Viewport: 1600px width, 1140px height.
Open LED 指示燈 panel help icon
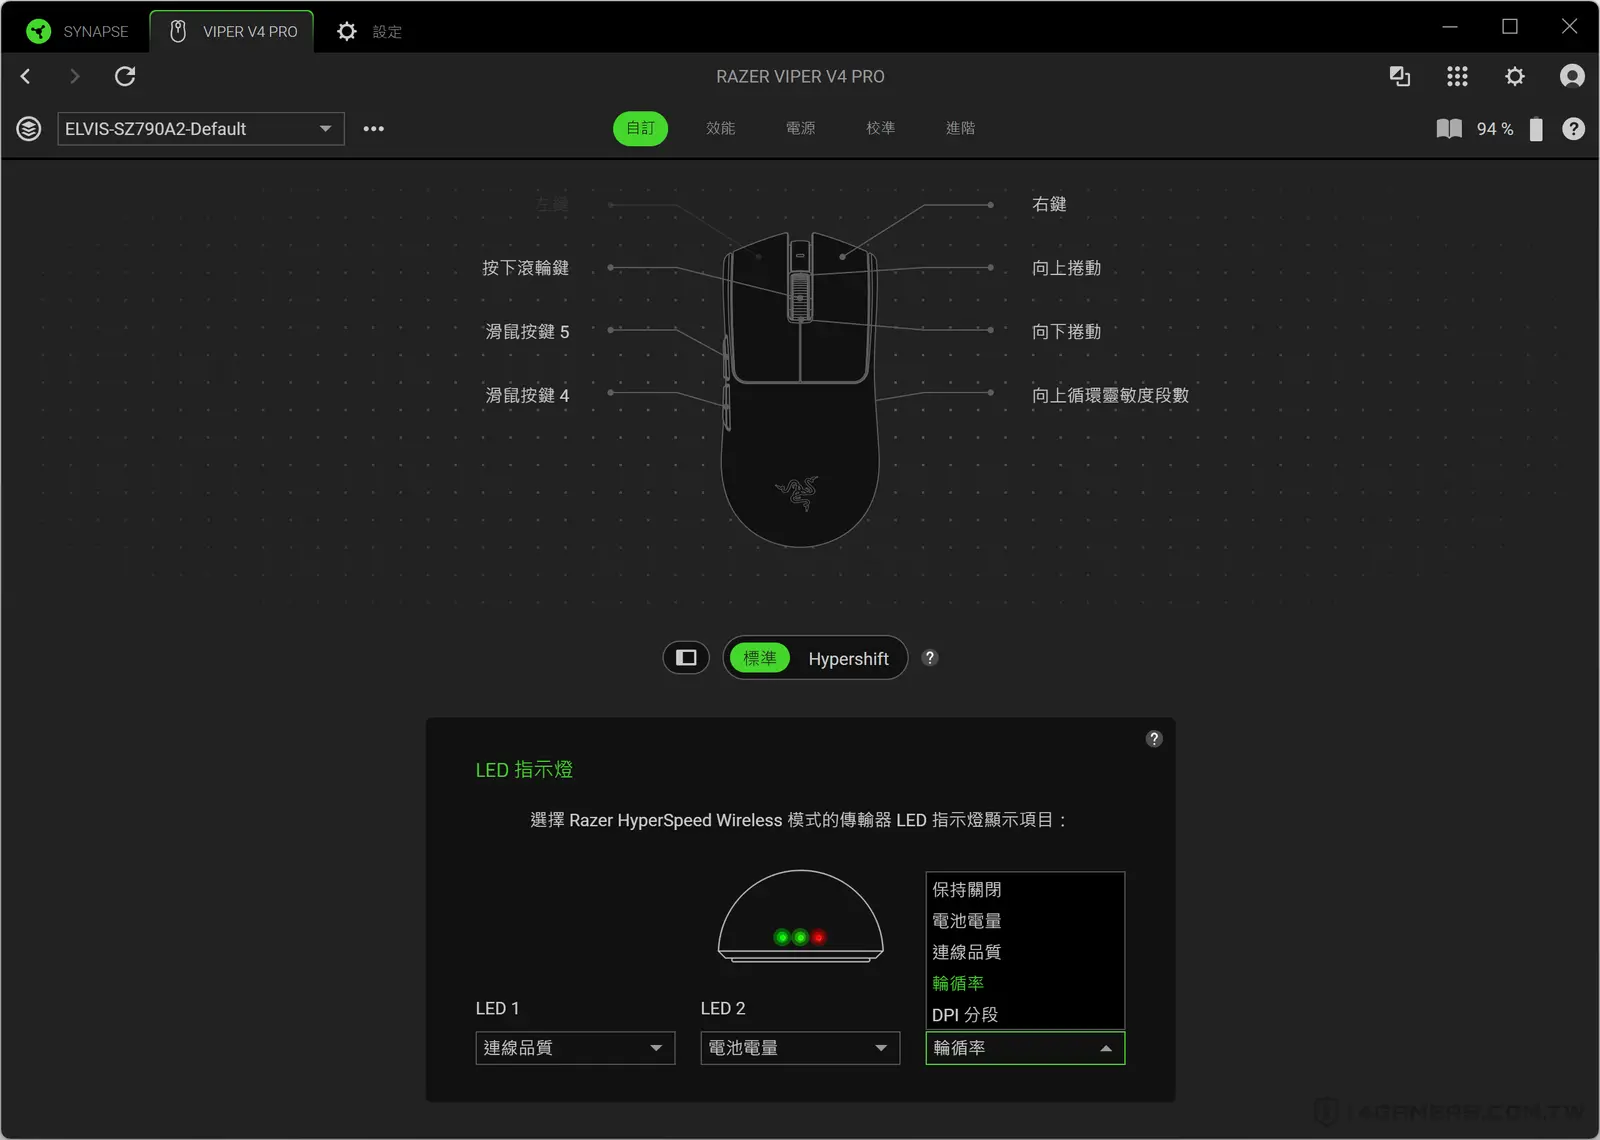1154,738
